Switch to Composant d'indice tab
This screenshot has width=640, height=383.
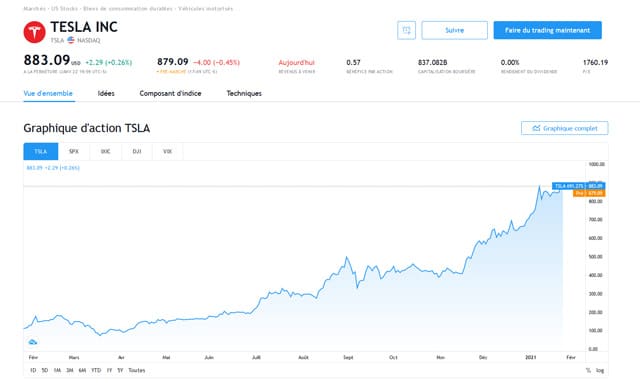170,94
